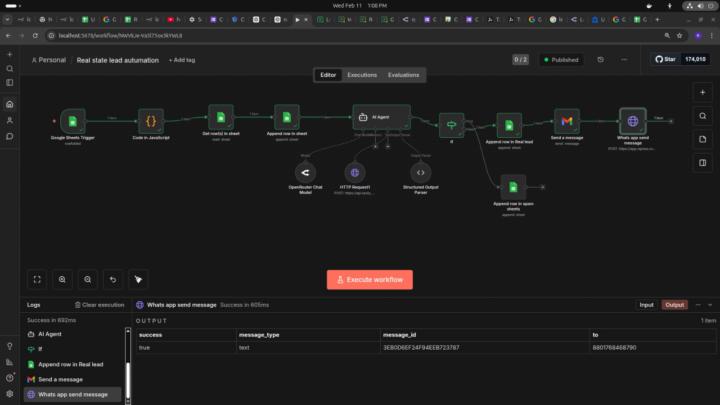Collapse the logs panel with chevron
Image resolution: width=720 pixels, height=405 pixels.
(710, 305)
